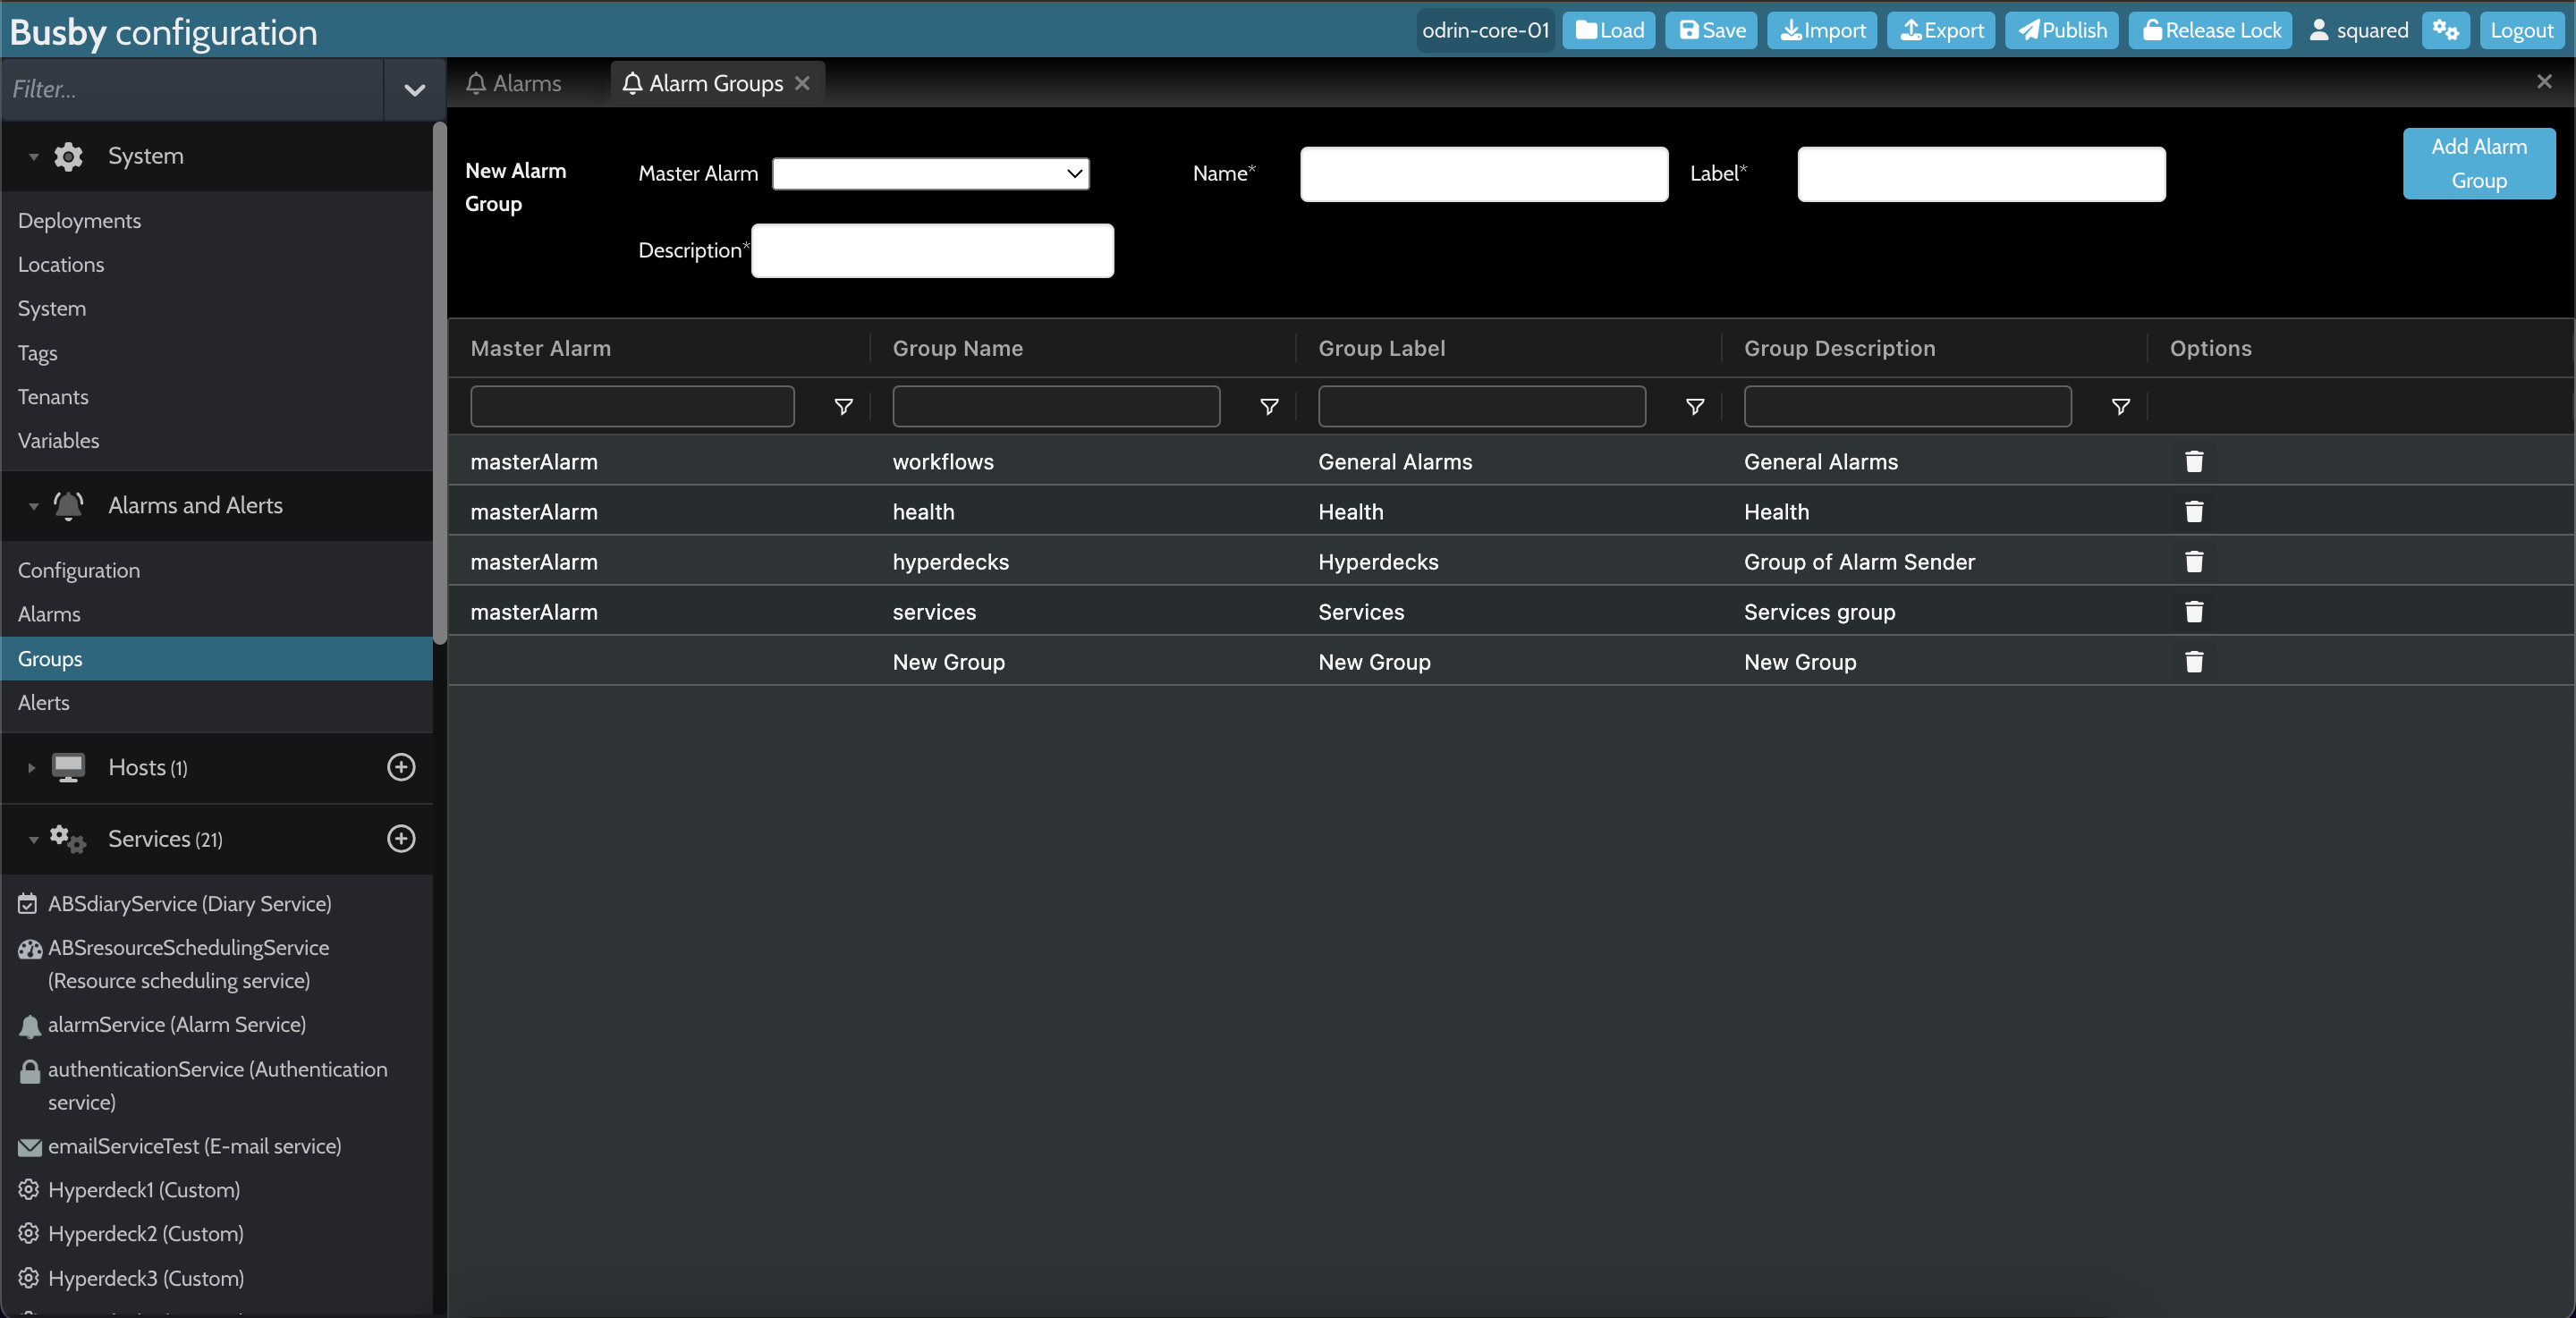2576x1318 pixels.
Task: Click the Load button
Action: (x=1609, y=30)
